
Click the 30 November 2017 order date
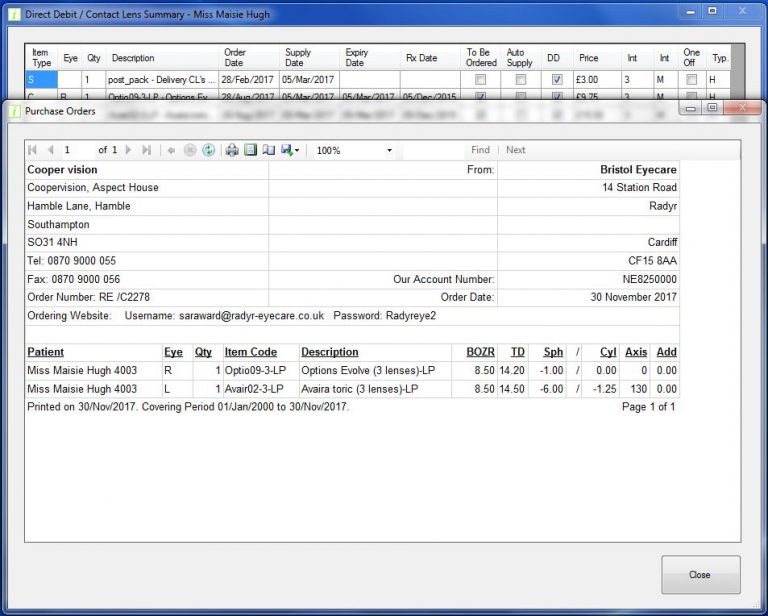(x=633, y=297)
